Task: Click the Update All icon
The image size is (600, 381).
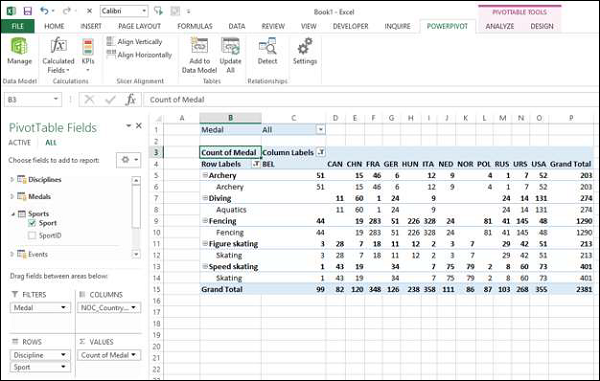Action: [x=230, y=46]
